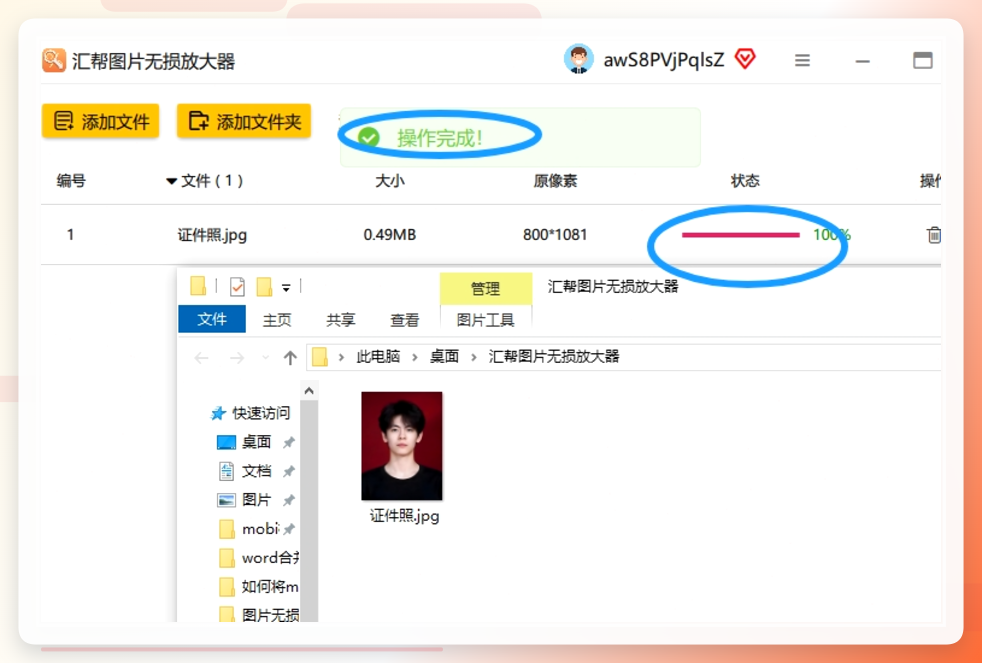Click the 0.49MB size cell

click(x=390, y=235)
